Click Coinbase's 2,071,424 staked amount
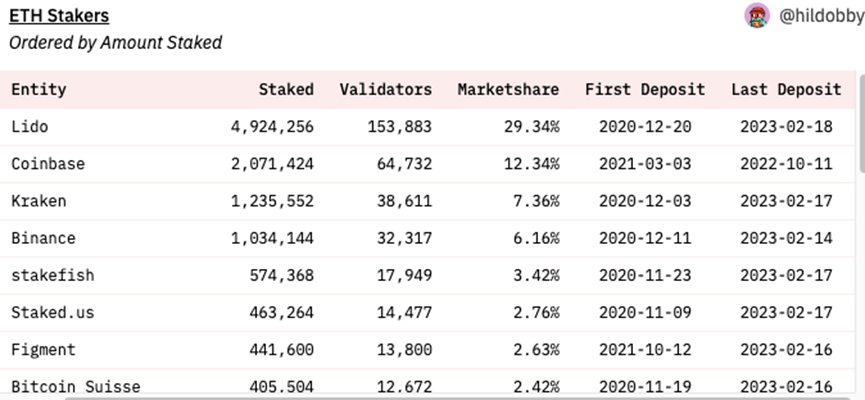This screenshot has width=865, height=400. tap(272, 164)
